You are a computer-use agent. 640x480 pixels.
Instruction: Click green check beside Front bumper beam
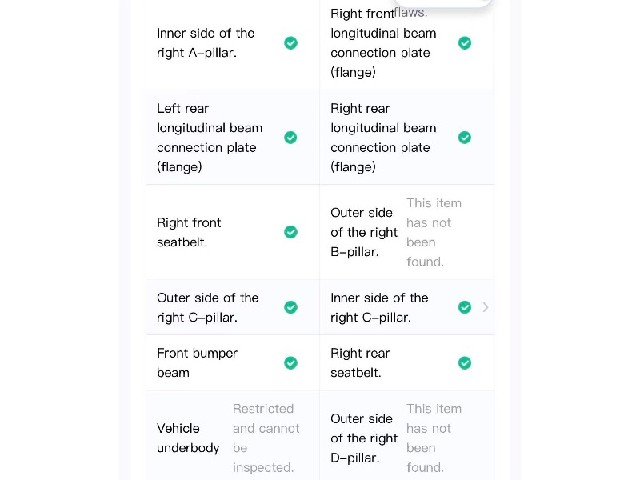(291, 363)
